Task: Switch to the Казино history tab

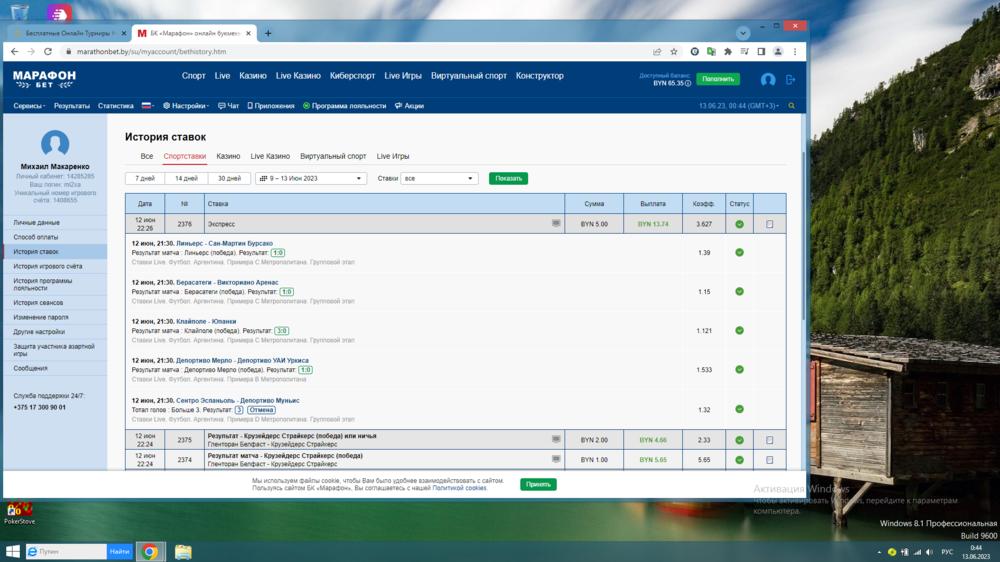Action: (x=228, y=156)
